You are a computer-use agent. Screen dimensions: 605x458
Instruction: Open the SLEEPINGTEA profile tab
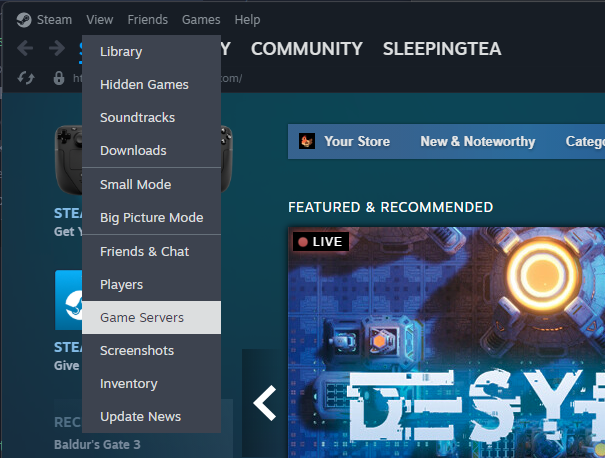click(x=442, y=49)
